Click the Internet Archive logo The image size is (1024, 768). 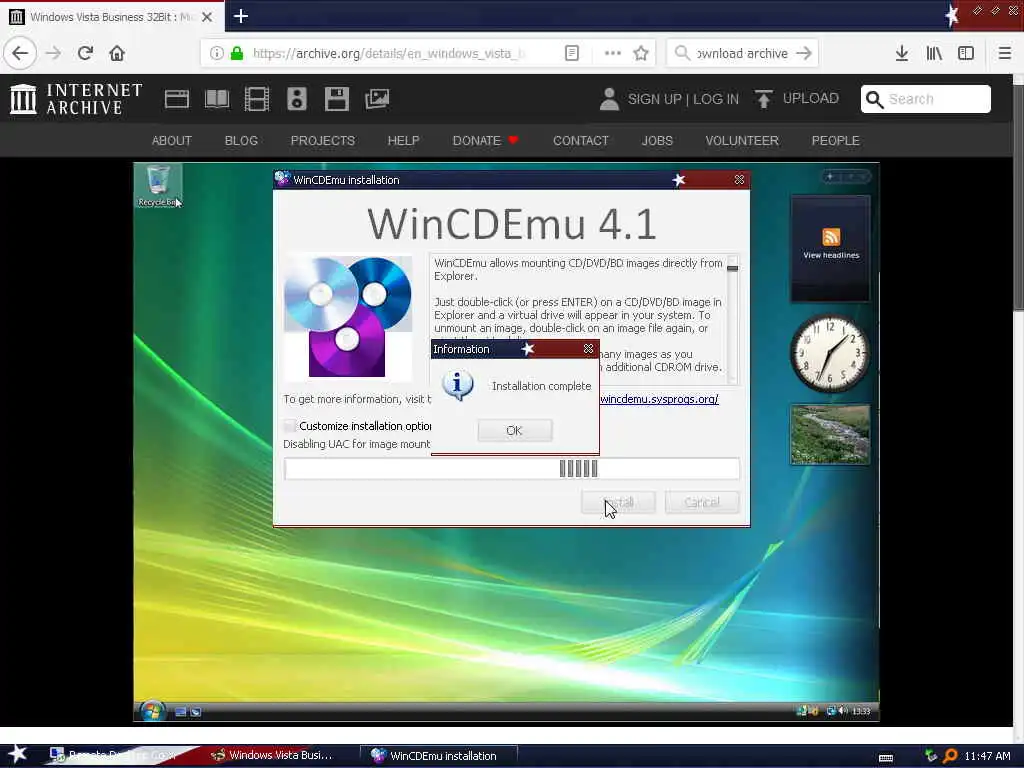click(76, 99)
